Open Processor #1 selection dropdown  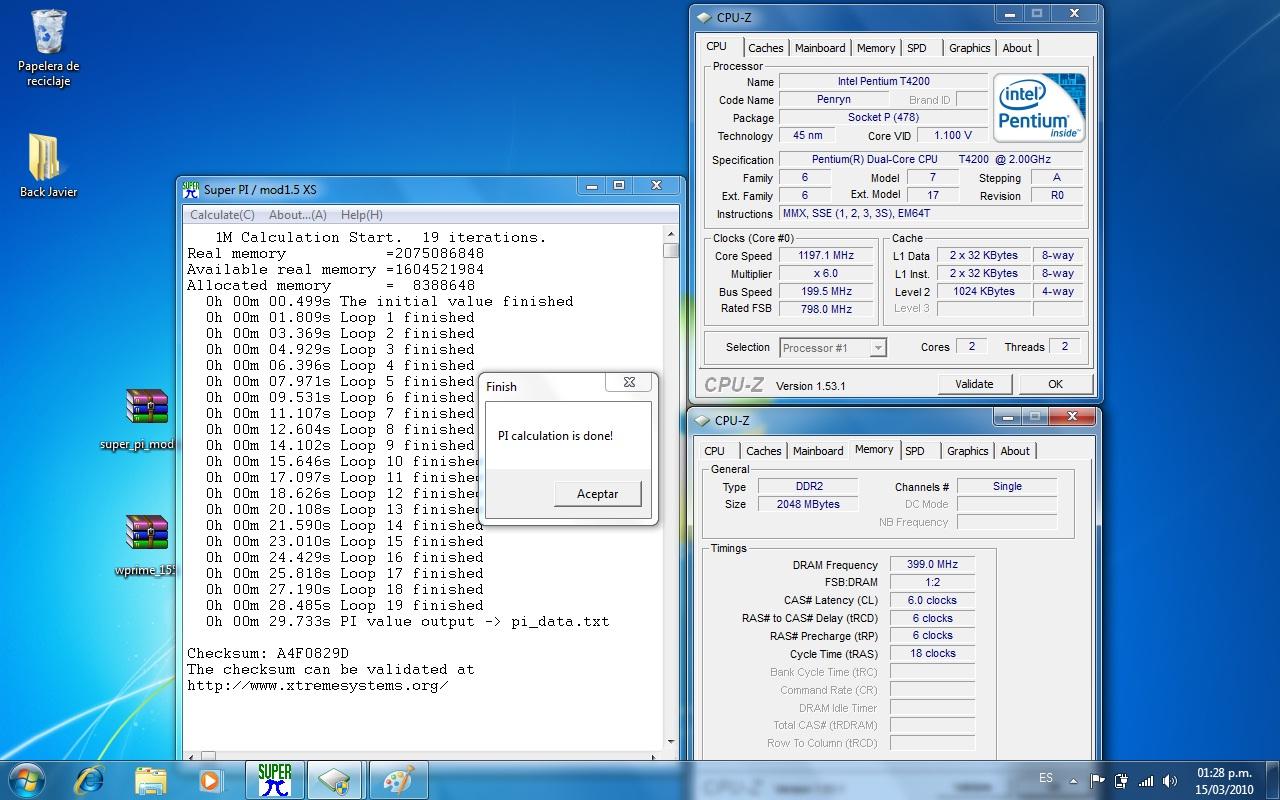click(832, 348)
